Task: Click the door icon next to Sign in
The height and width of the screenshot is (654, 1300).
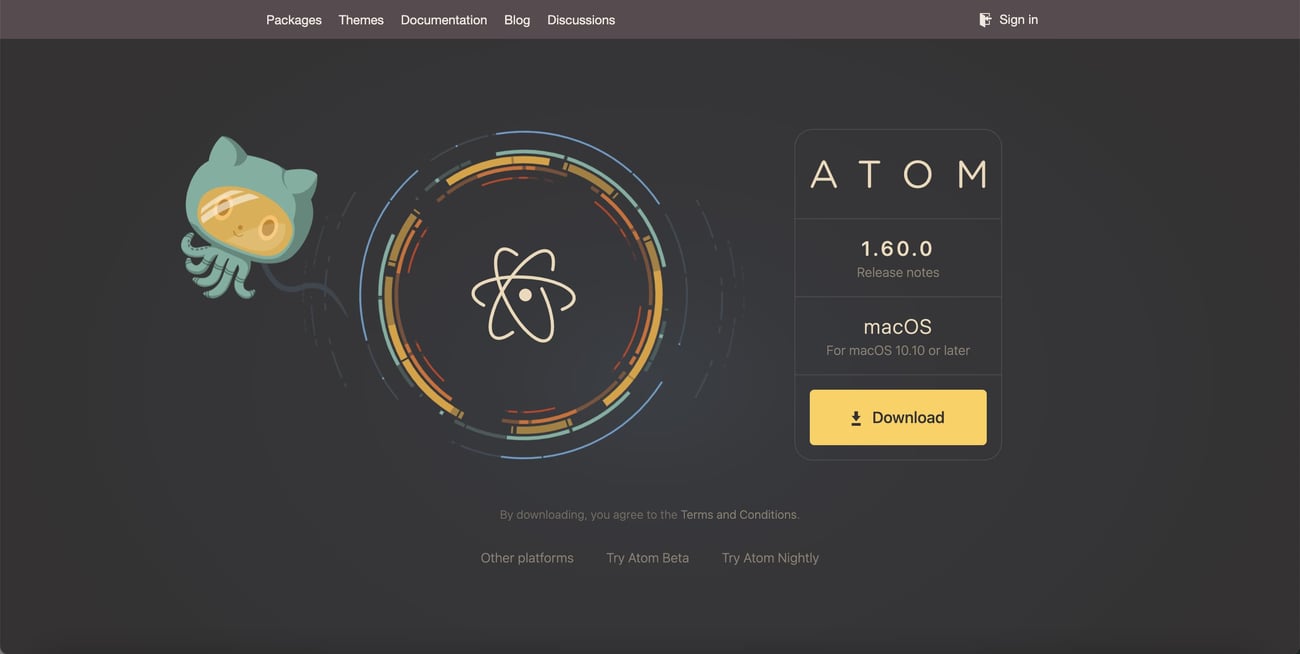Action: pyautogui.click(x=983, y=18)
